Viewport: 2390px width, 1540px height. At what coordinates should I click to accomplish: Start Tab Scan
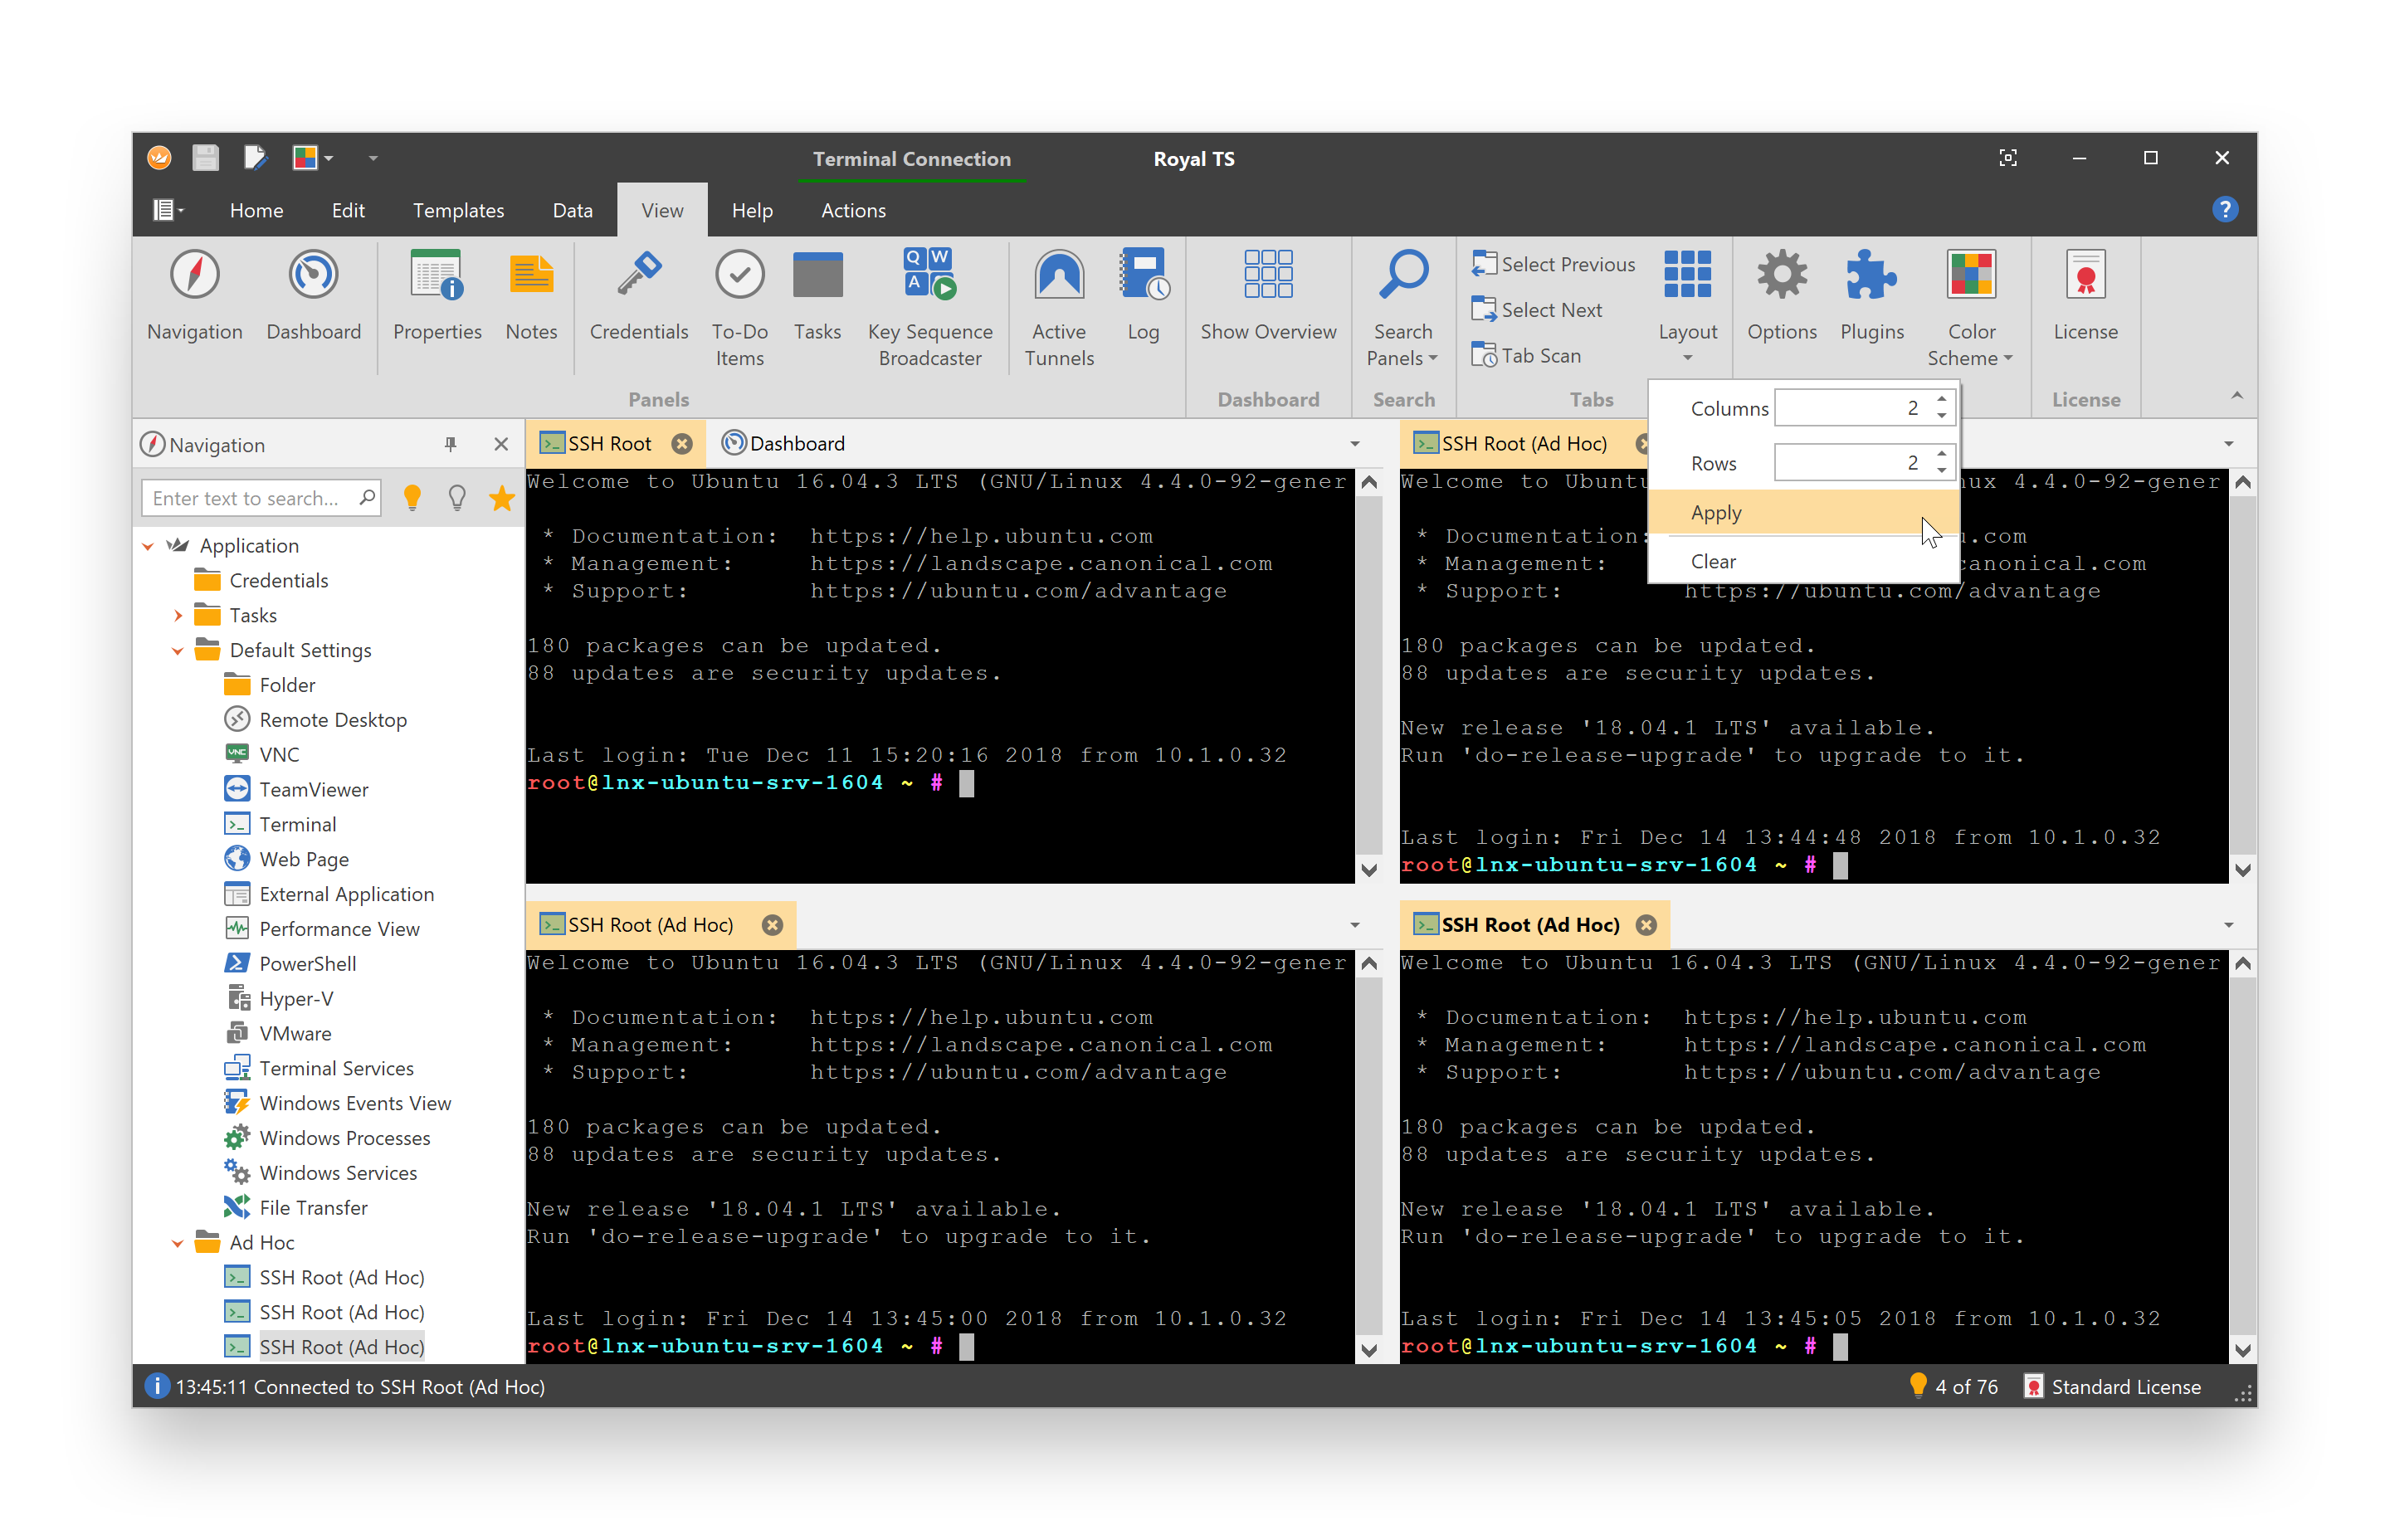(x=1526, y=356)
